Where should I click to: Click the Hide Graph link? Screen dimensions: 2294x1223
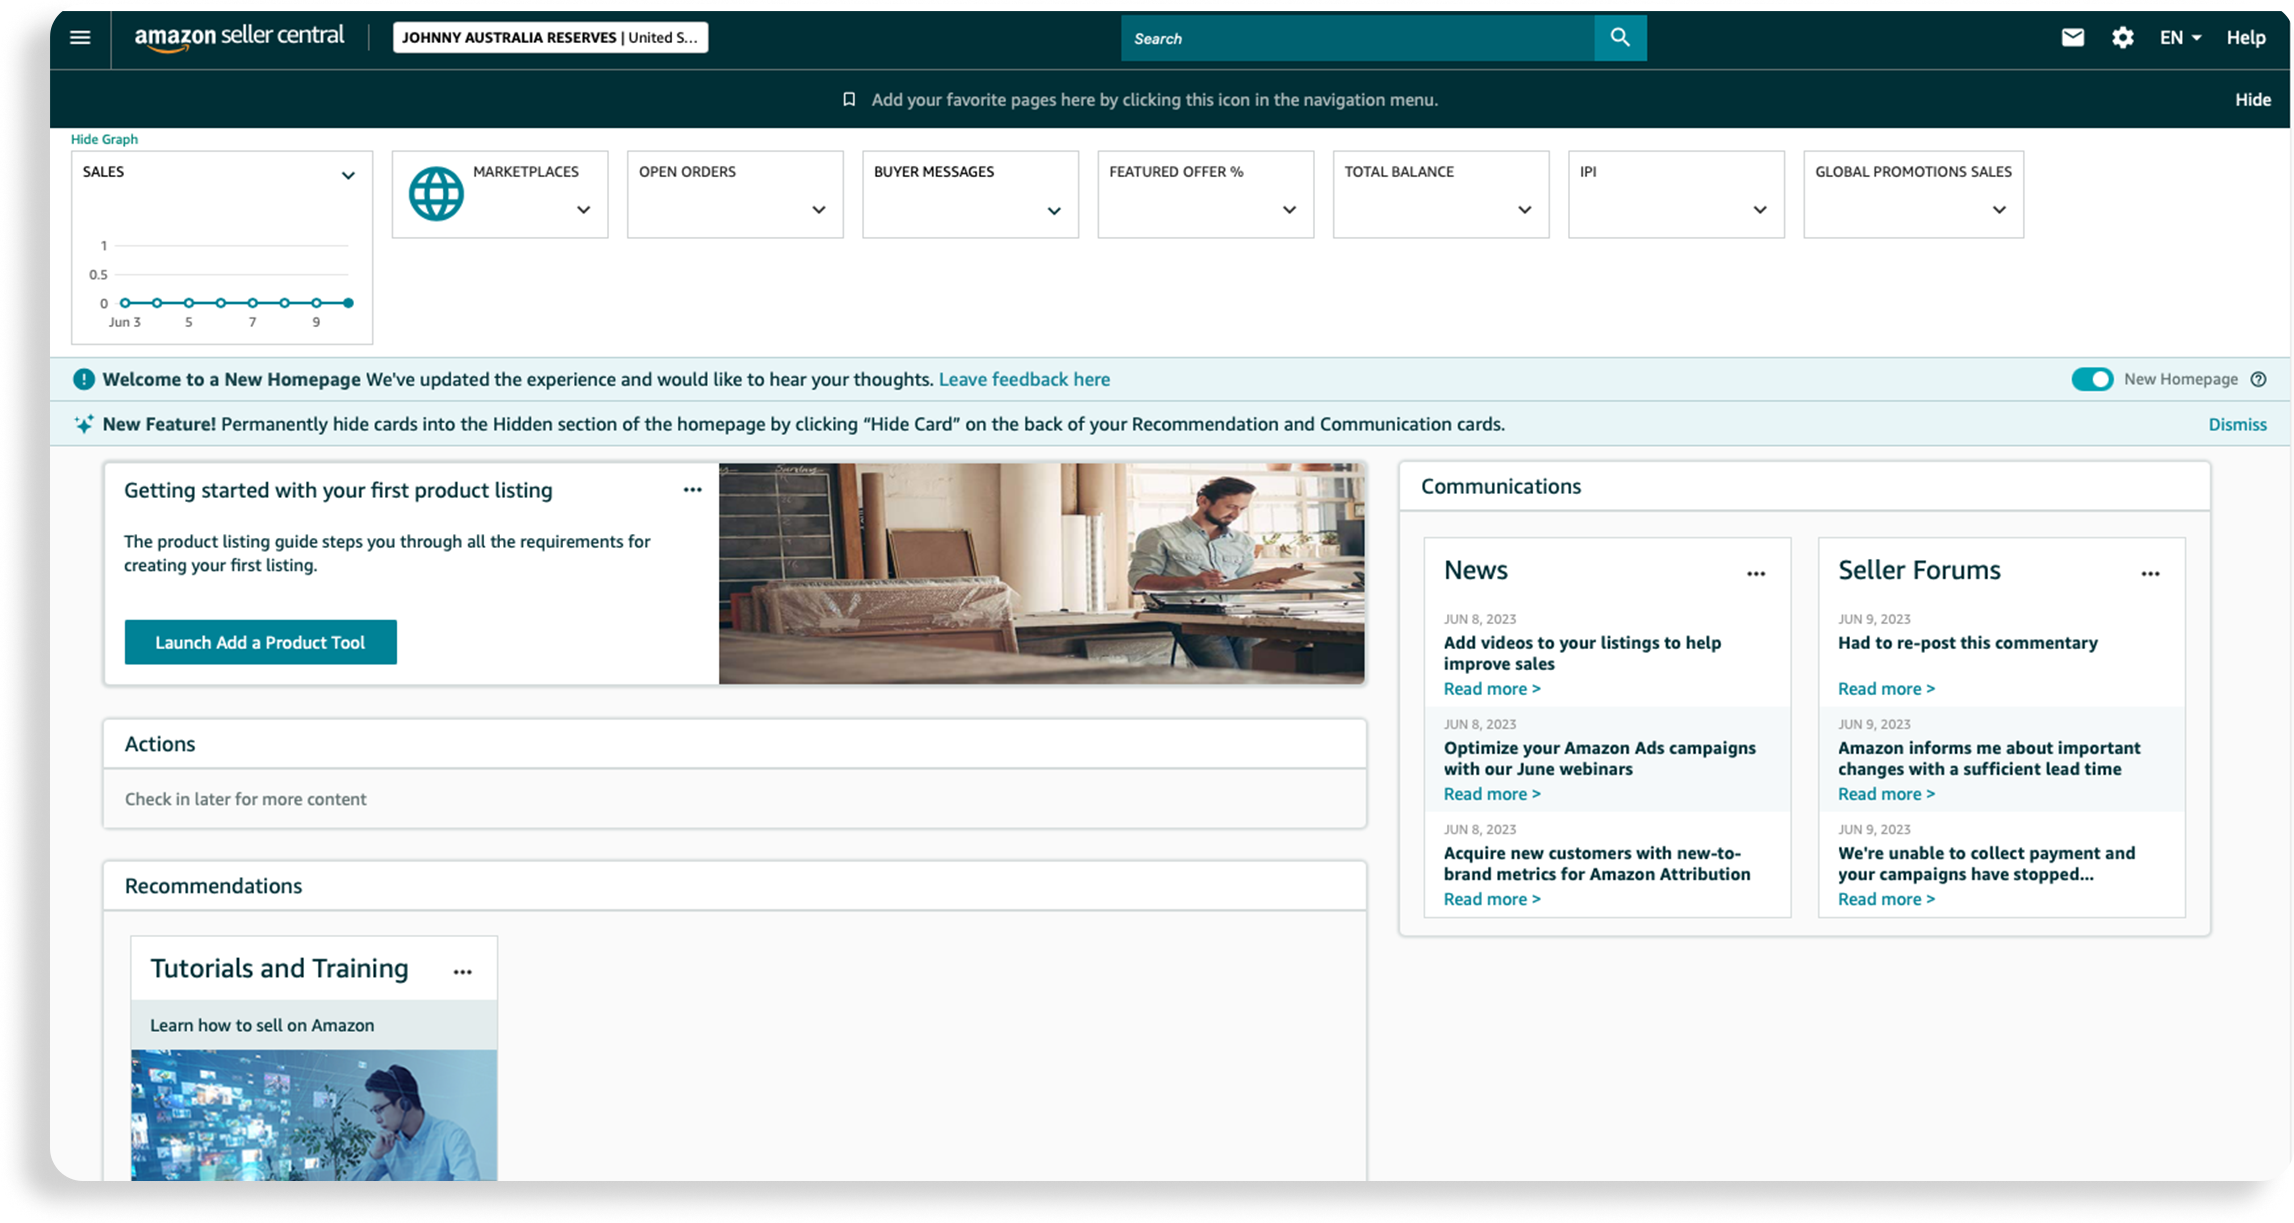[104, 139]
